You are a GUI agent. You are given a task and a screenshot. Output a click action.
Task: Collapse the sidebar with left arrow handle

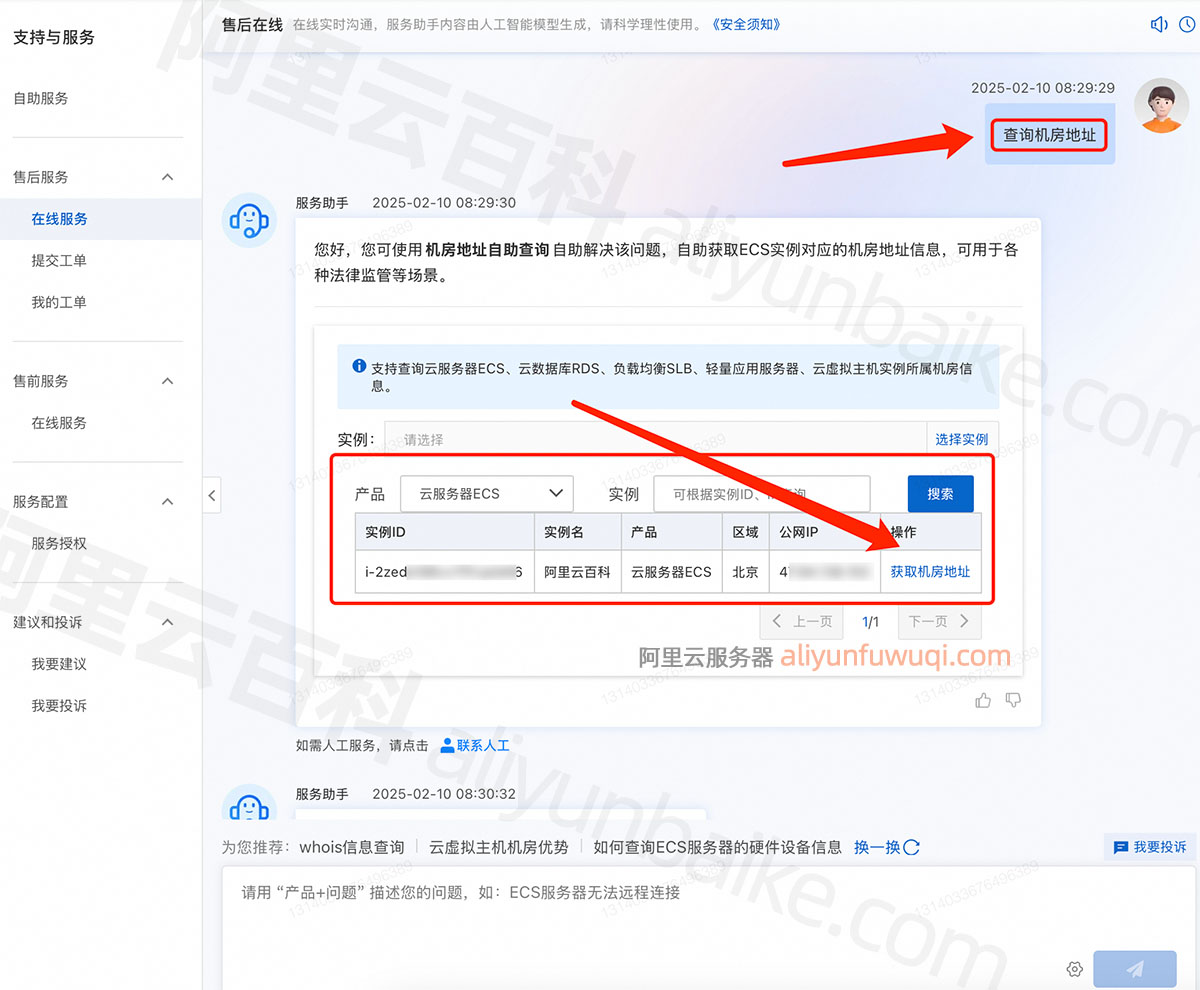[211, 495]
